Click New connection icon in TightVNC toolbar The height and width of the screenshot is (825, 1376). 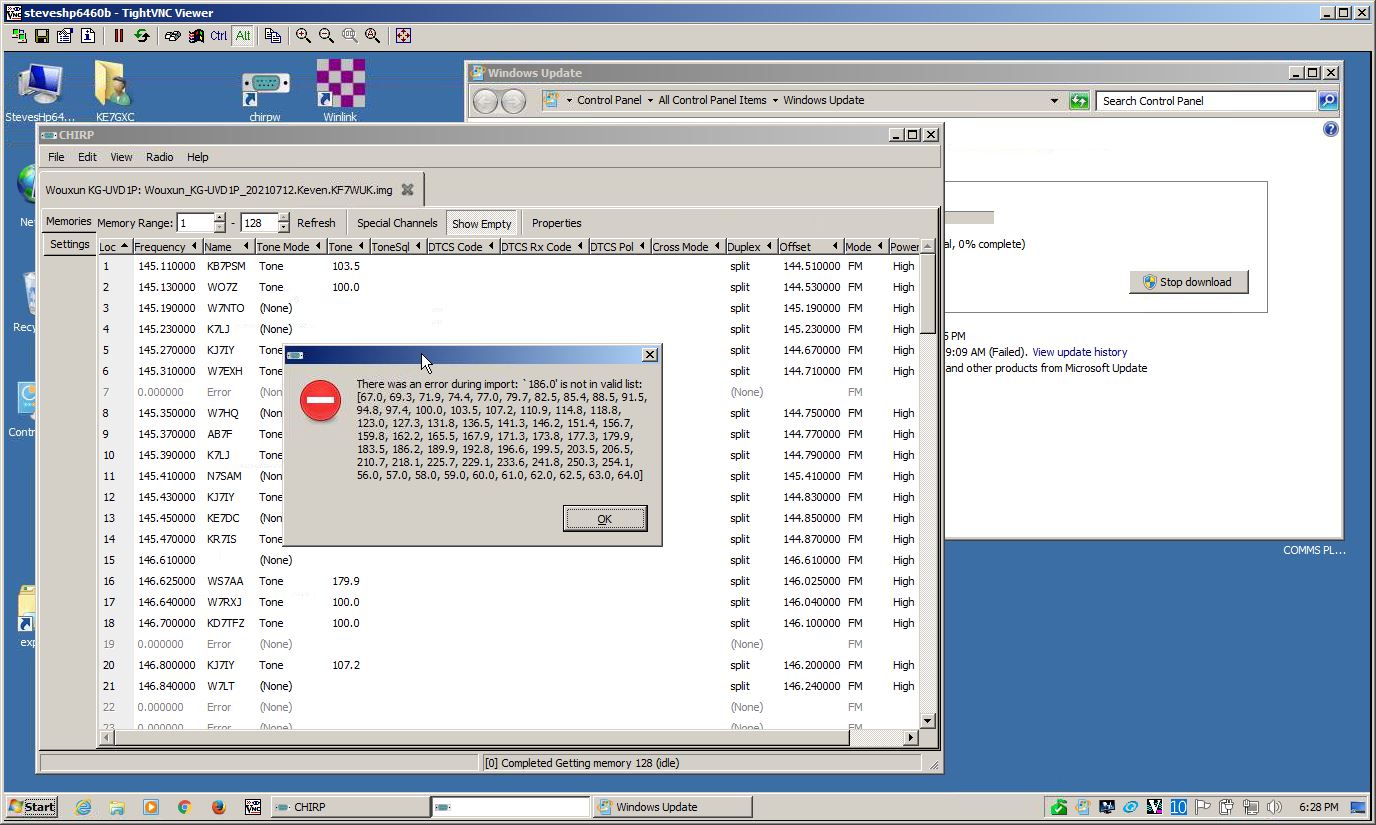point(19,35)
